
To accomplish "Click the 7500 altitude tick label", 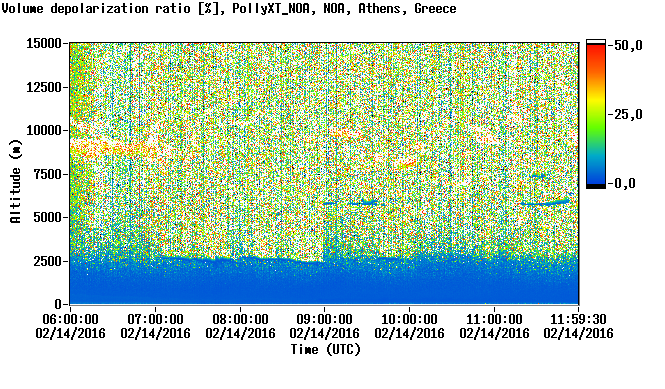I will click(47, 174).
